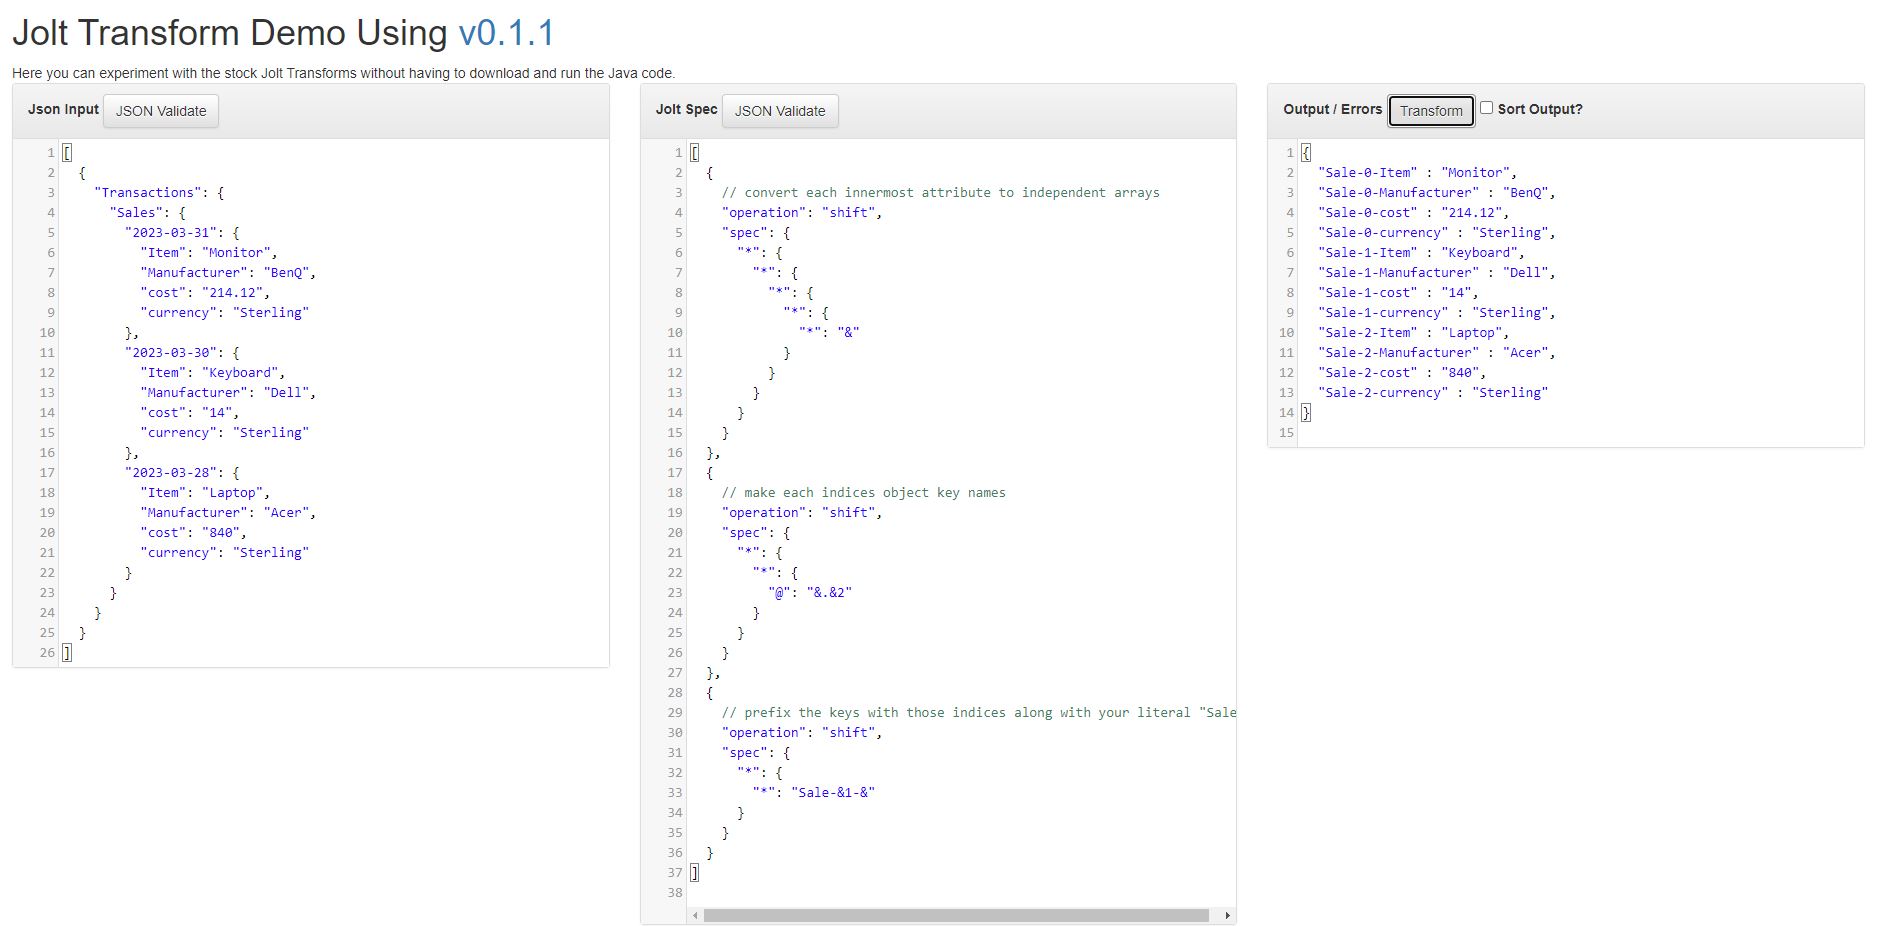The height and width of the screenshot is (926, 1882).
Task: Click the "Keyboard" item value in Json Input
Action: (240, 372)
